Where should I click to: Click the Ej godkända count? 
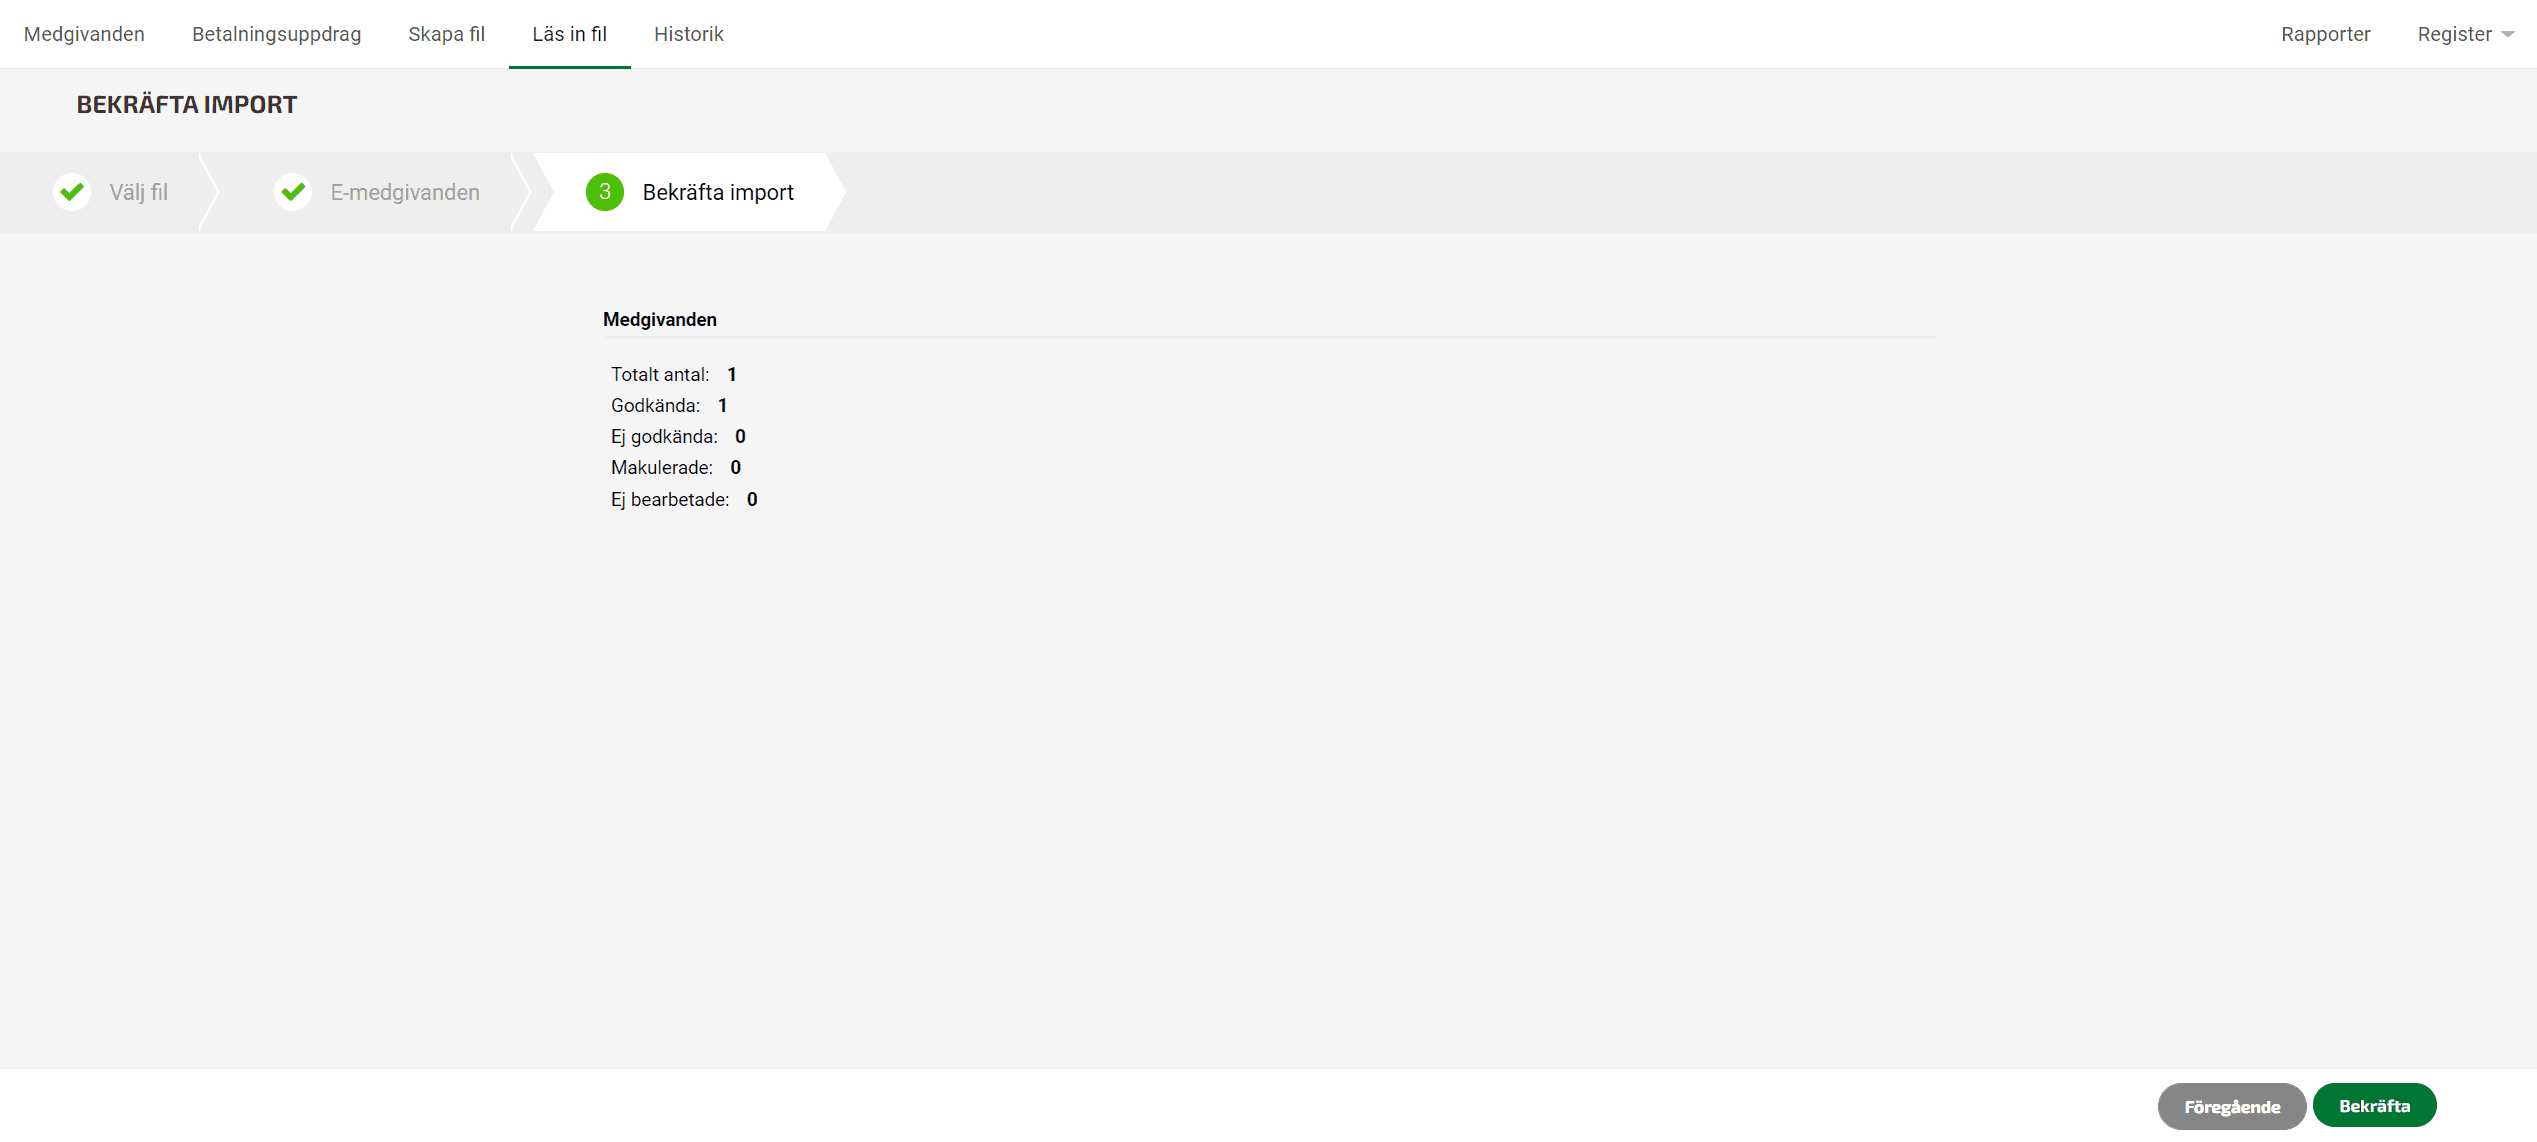[740, 437]
